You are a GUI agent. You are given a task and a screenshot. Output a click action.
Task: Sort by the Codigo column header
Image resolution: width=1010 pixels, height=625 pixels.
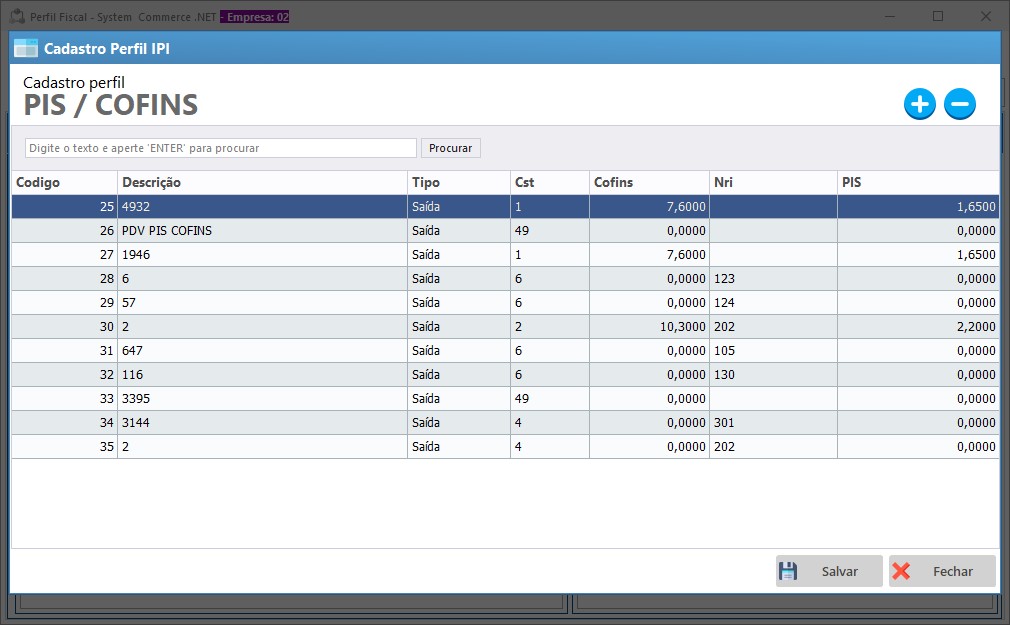63,183
